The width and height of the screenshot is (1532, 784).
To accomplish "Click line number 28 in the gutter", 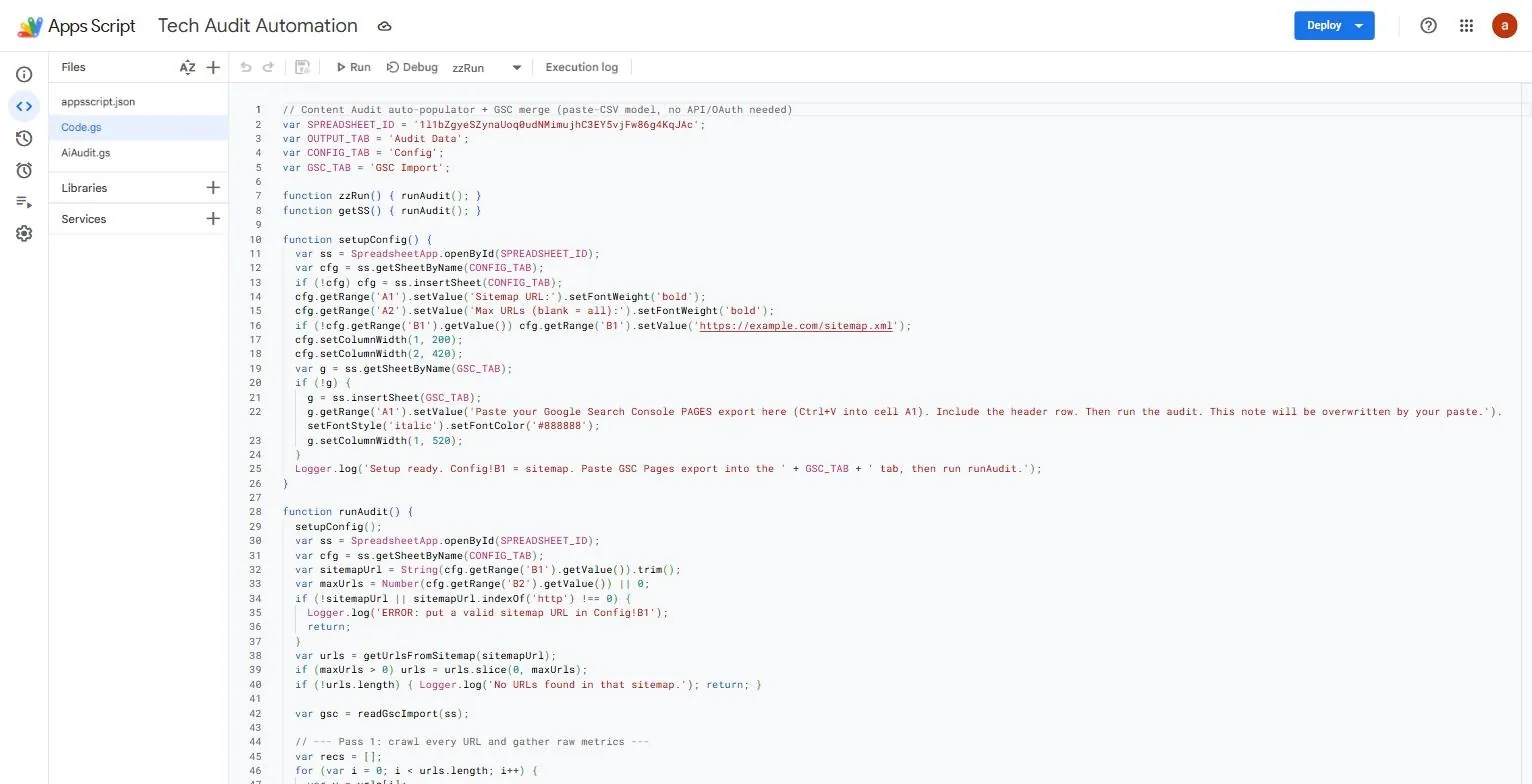I will [256, 512].
